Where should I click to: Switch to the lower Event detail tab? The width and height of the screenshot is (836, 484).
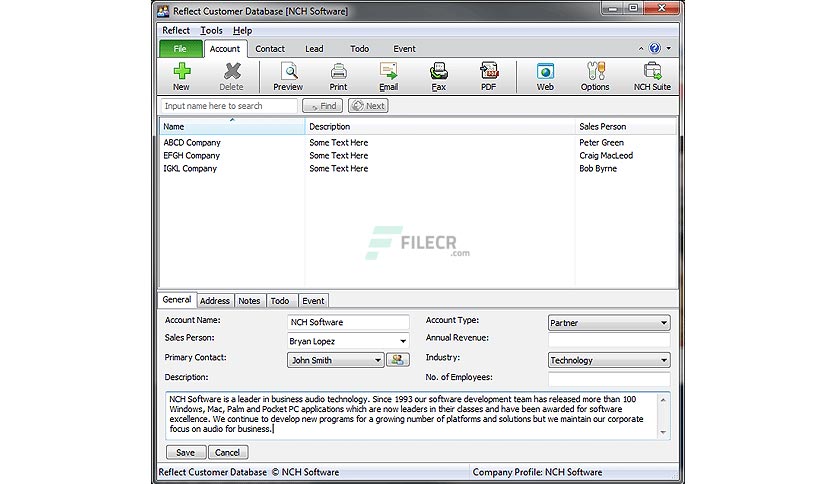(x=313, y=301)
